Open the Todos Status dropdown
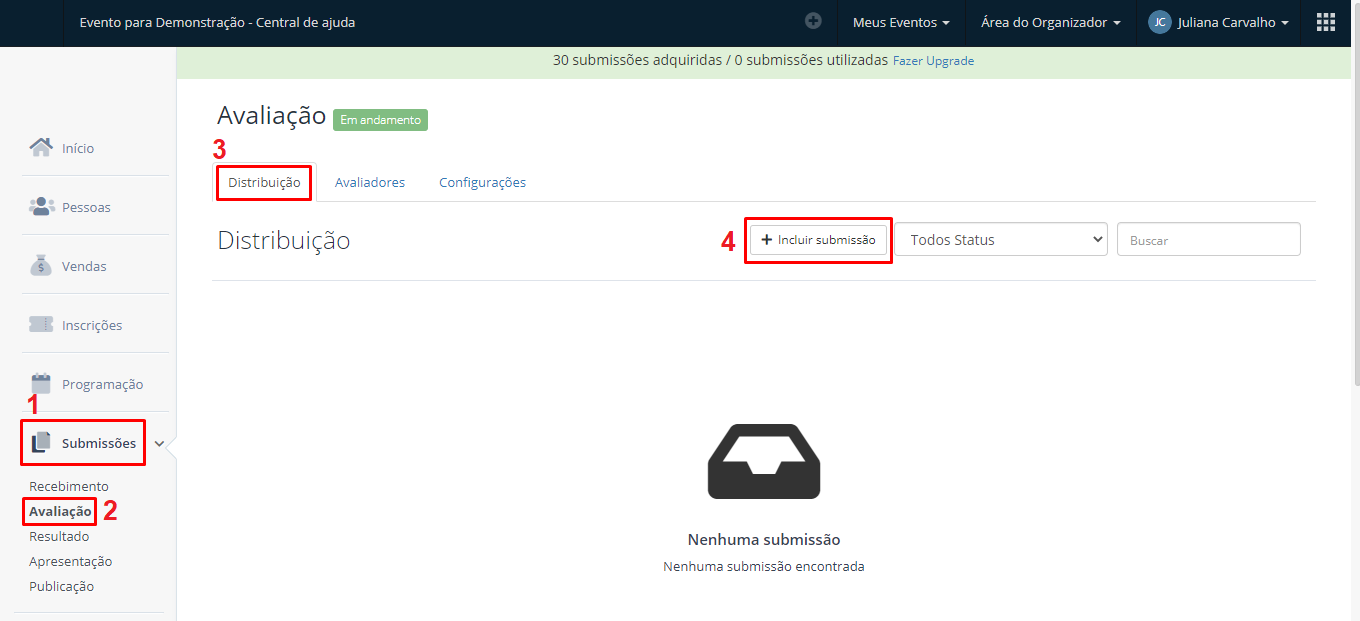This screenshot has height=621, width=1360. click(1001, 239)
